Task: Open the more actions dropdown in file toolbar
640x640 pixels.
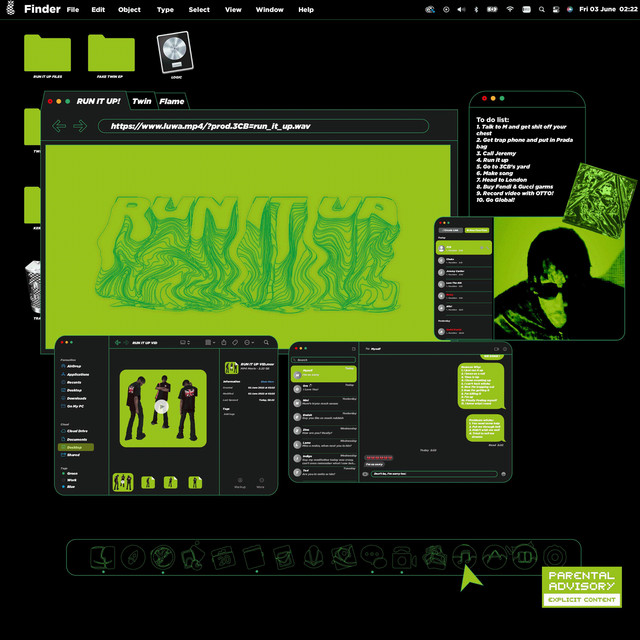Action: (249, 342)
